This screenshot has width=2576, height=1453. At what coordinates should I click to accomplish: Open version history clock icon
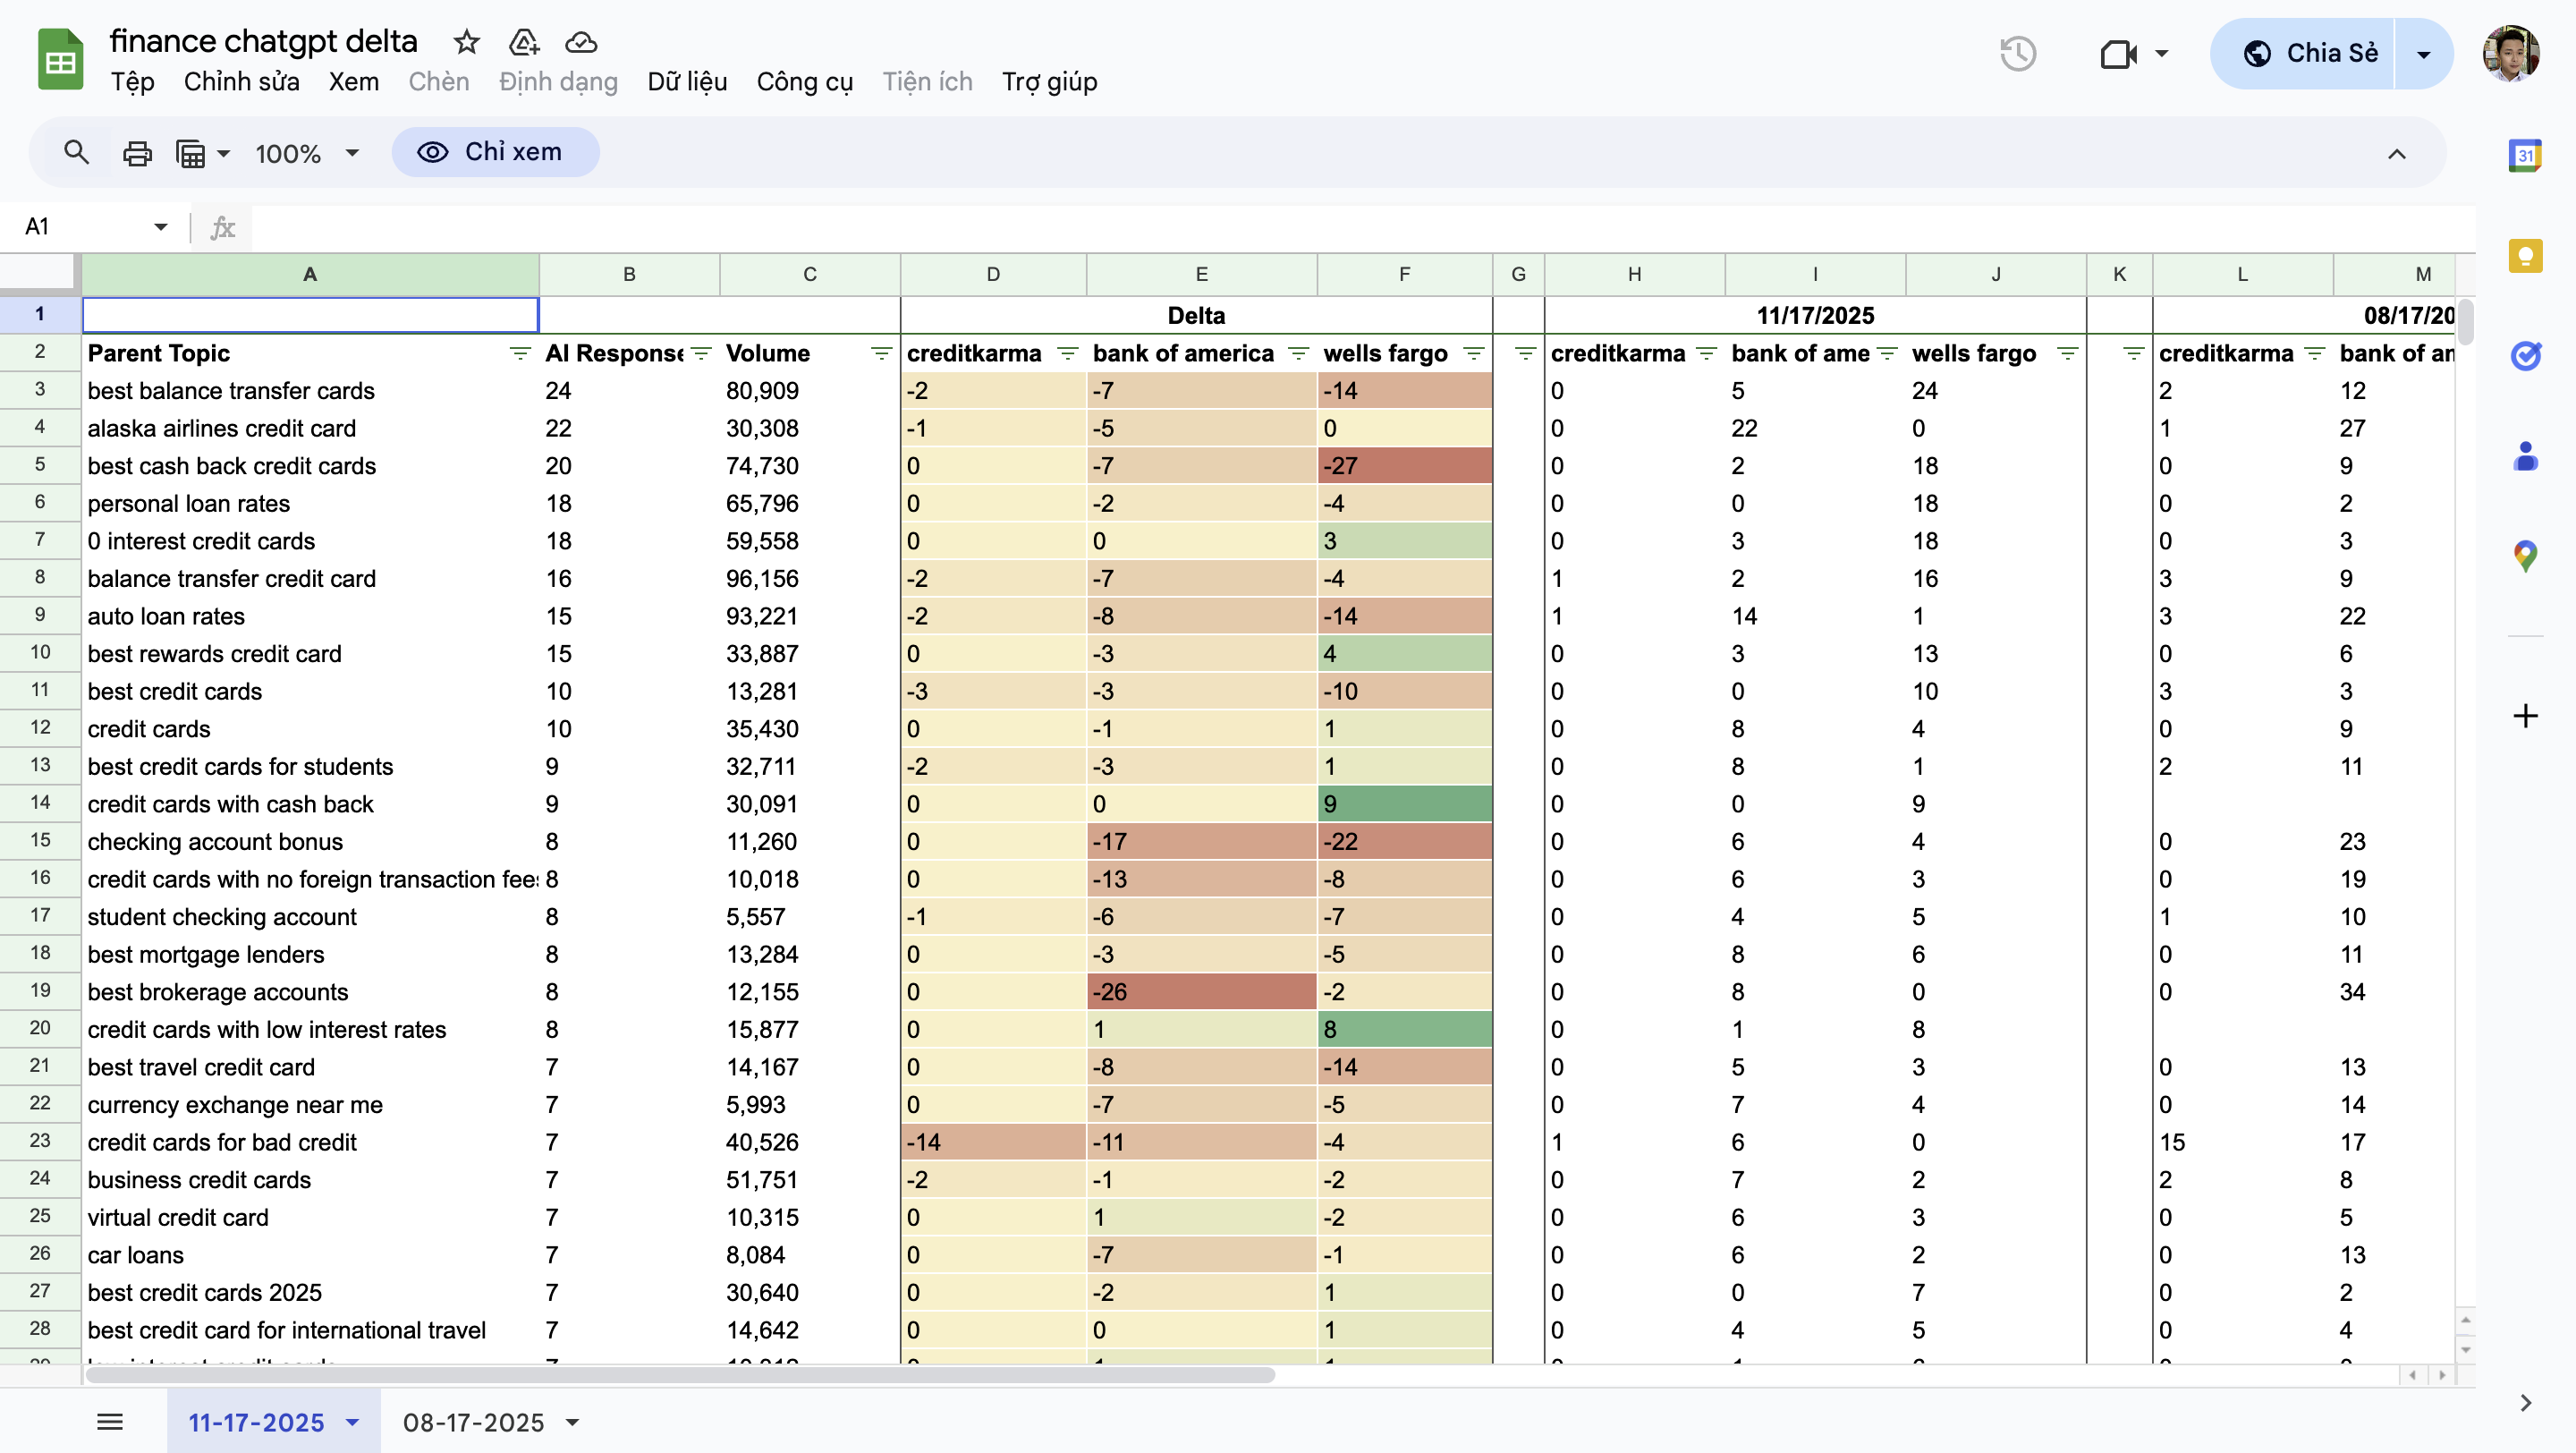click(2018, 53)
